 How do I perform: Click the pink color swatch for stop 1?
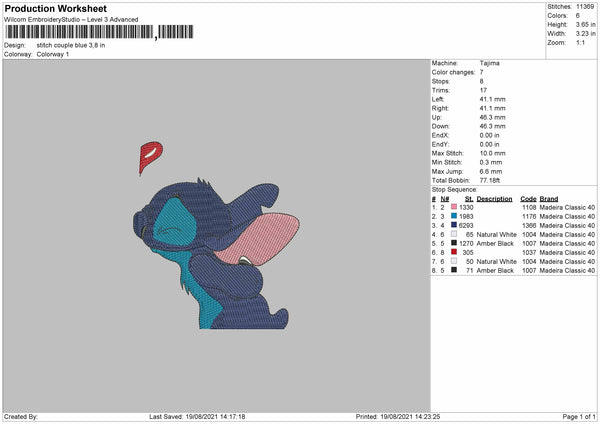(x=454, y=207)
